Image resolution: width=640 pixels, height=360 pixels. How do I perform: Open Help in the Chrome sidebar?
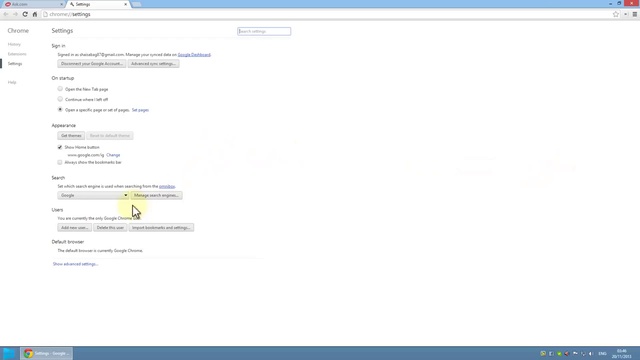(12, 82)
